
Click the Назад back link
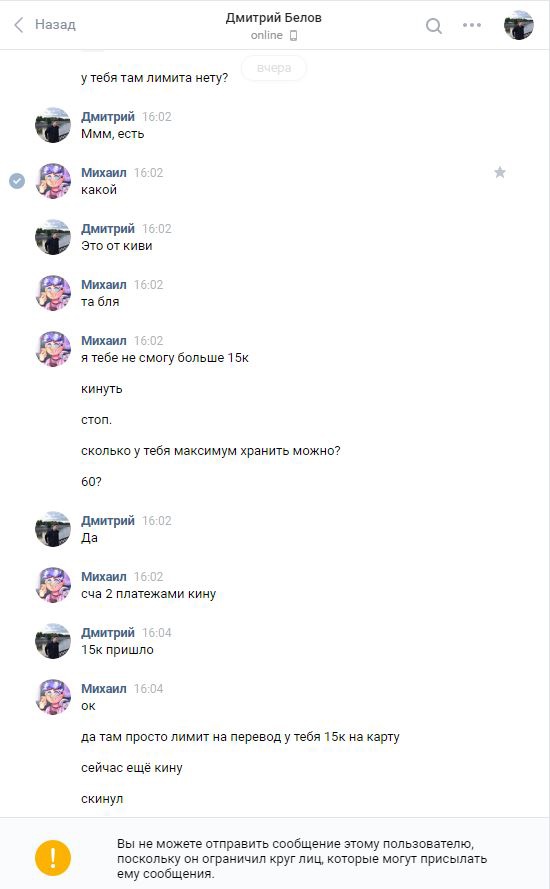tap(55, 24)
